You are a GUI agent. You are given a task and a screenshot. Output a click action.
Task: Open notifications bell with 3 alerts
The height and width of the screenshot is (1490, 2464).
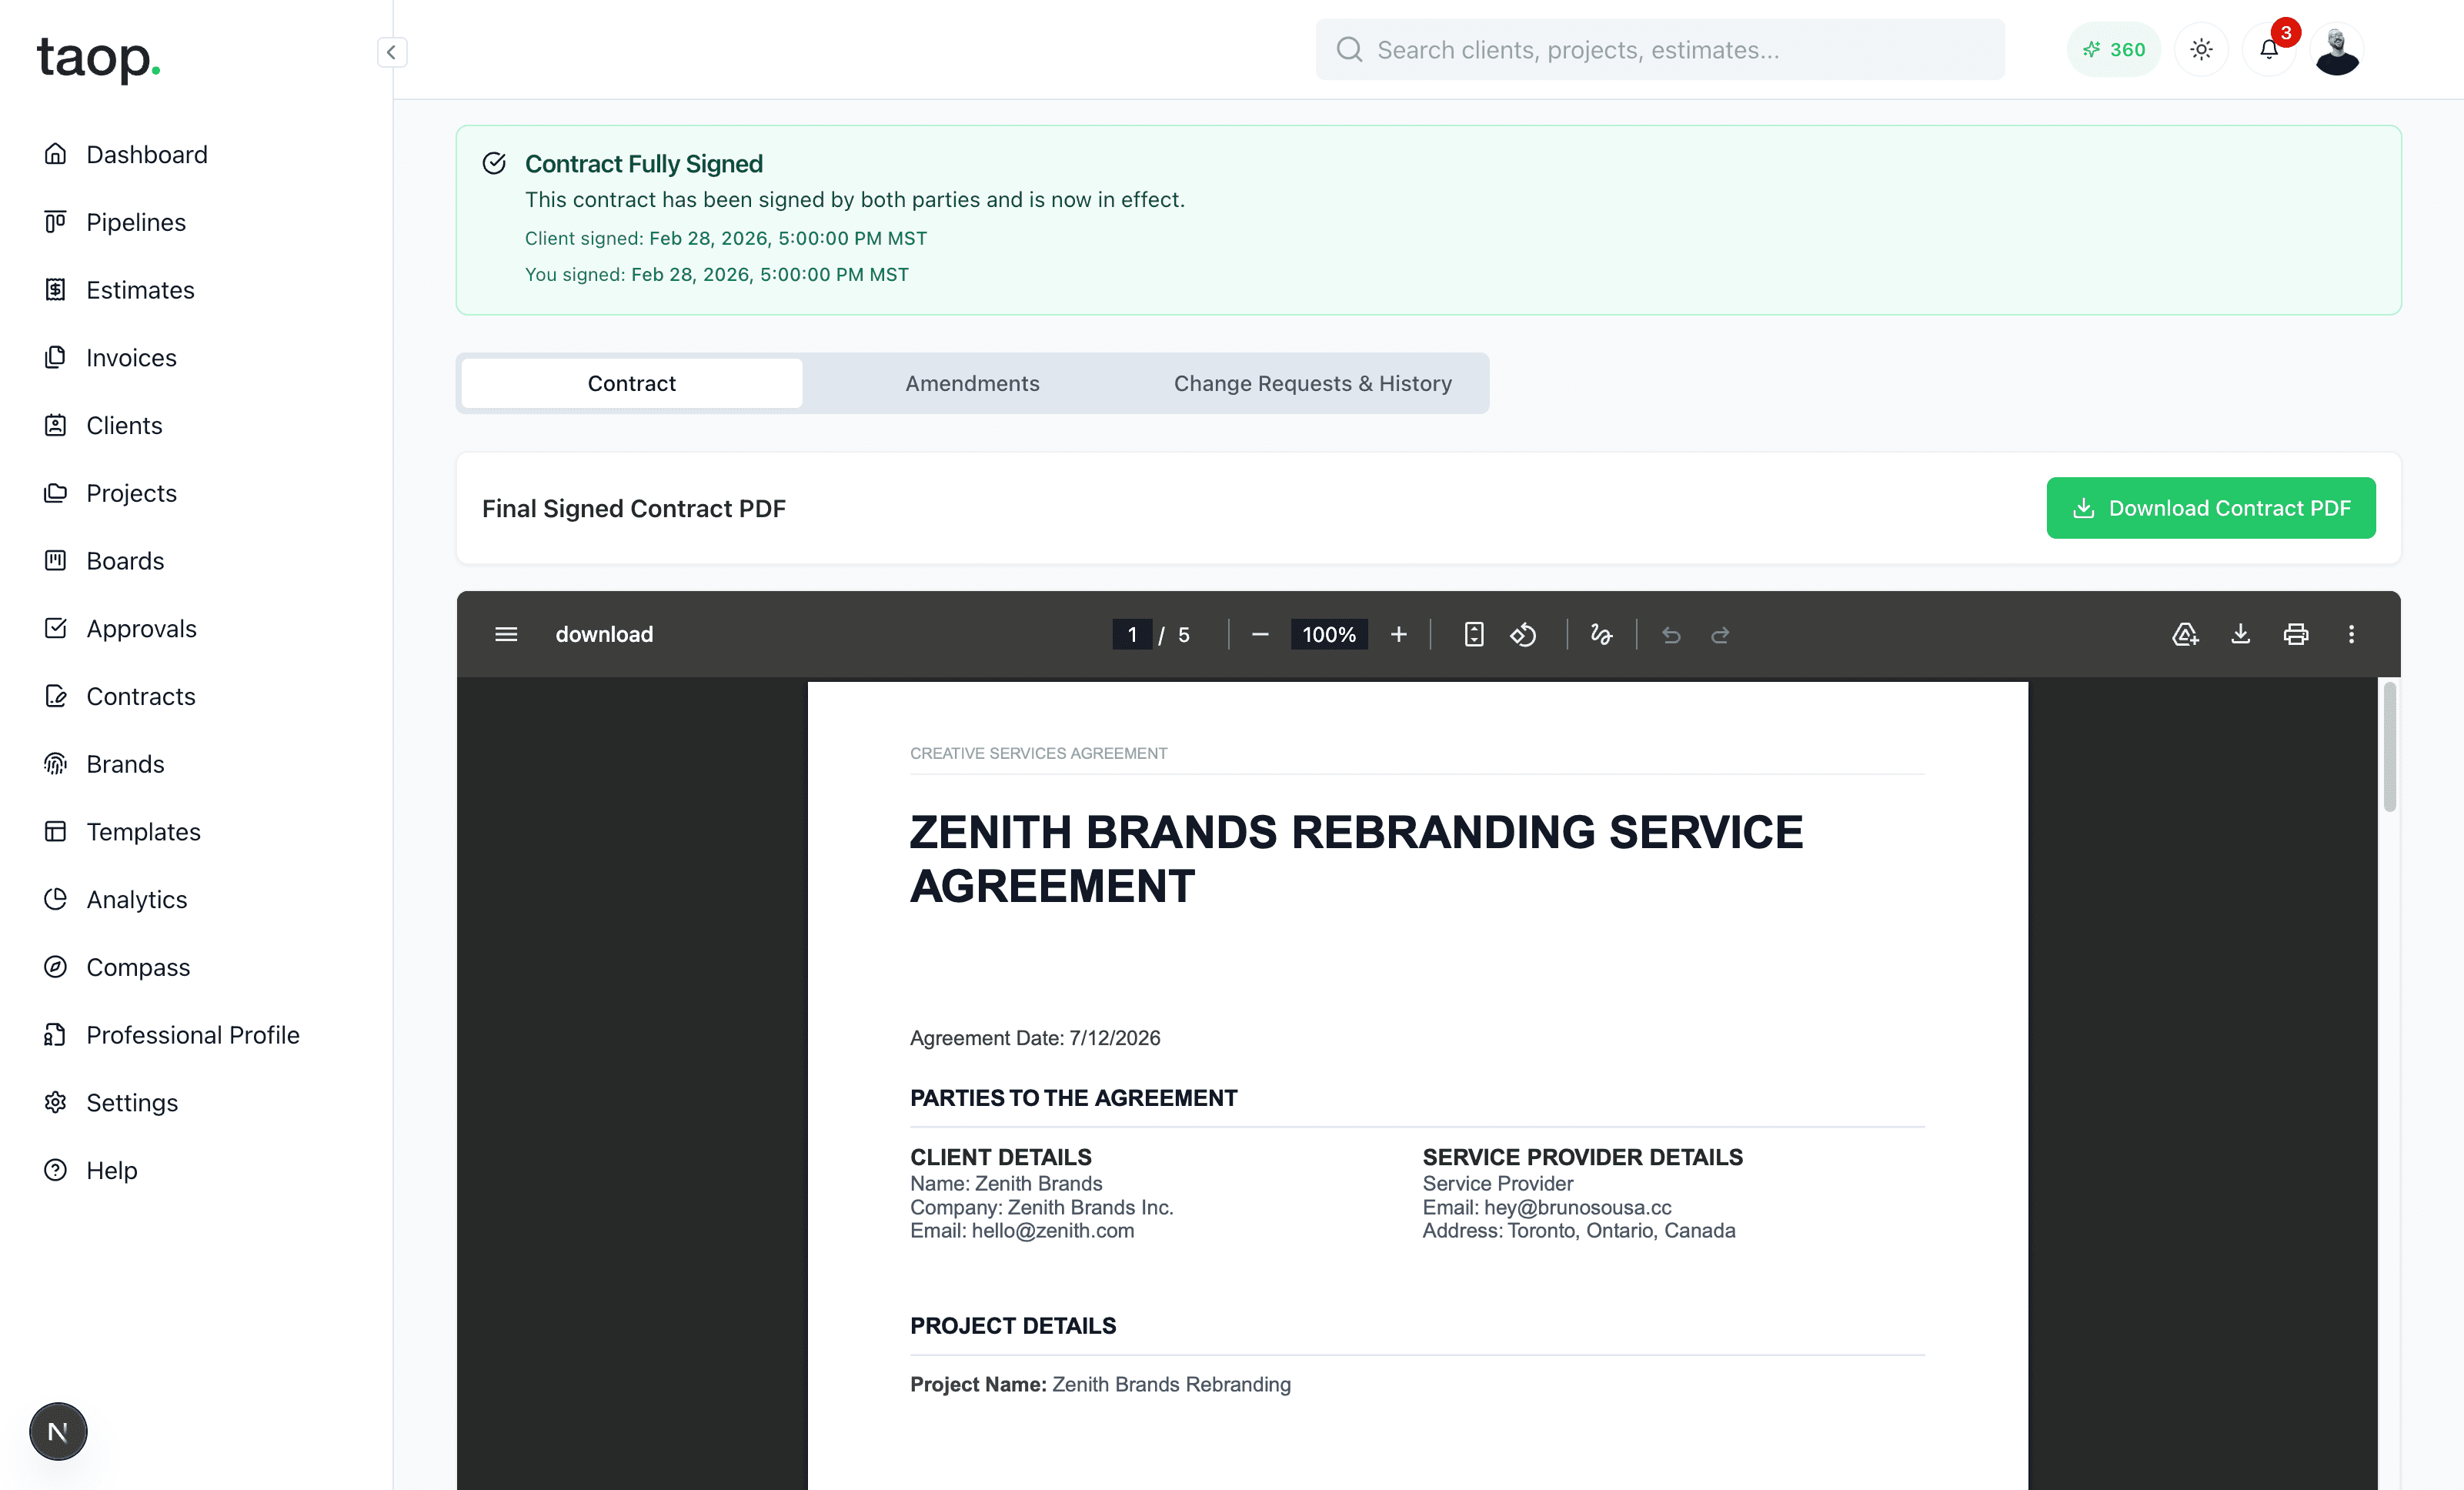click(x=2269, y=49)
